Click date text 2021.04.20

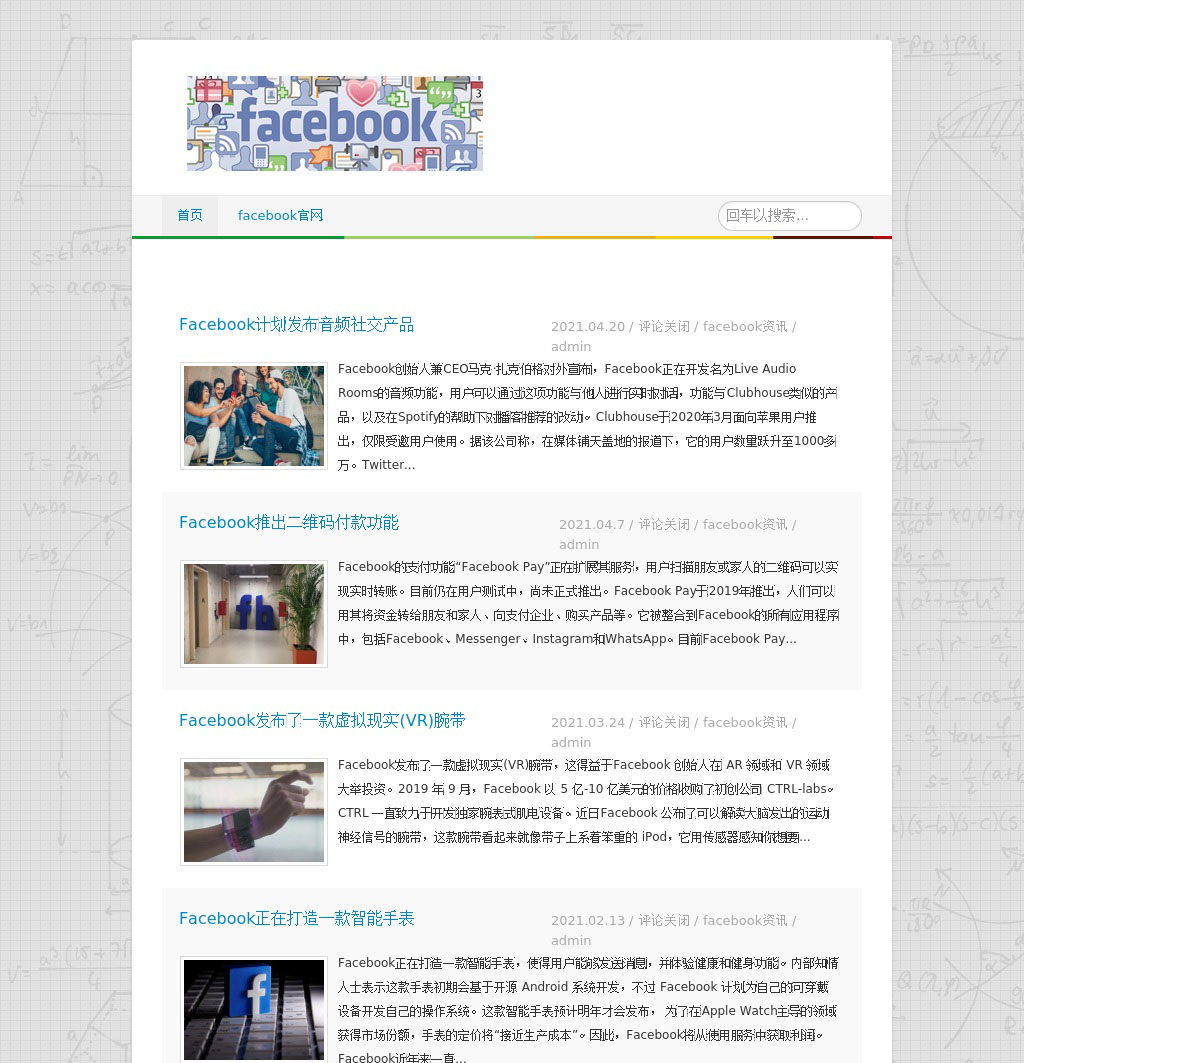coord(588,326)
